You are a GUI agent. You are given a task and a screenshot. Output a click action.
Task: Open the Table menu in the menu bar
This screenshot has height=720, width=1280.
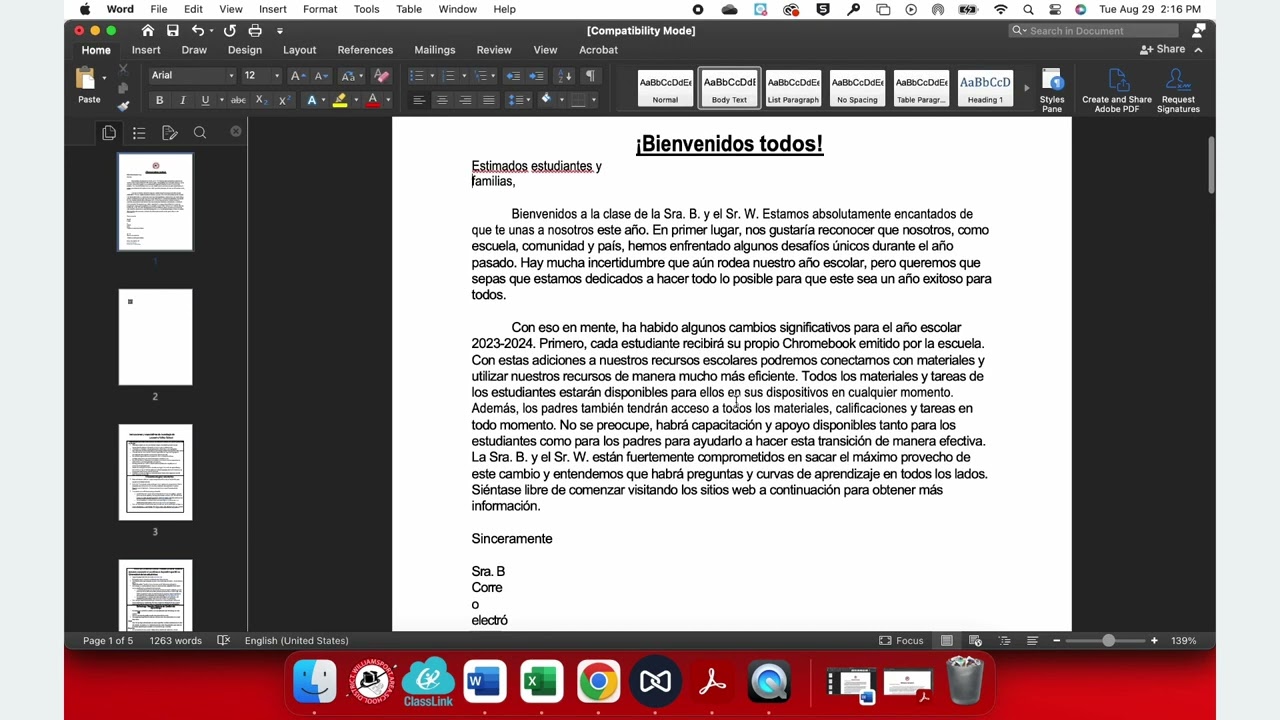(409, 9)
